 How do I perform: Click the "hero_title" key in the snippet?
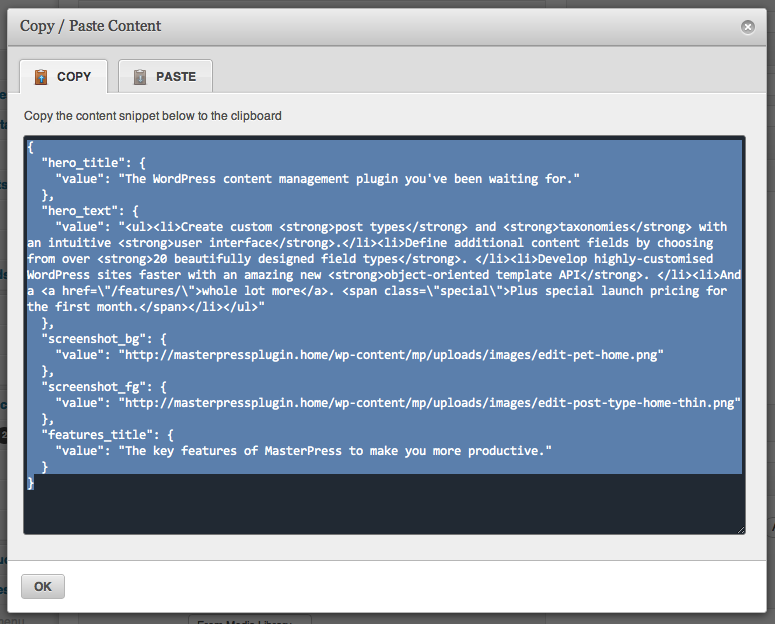[83, 163]
